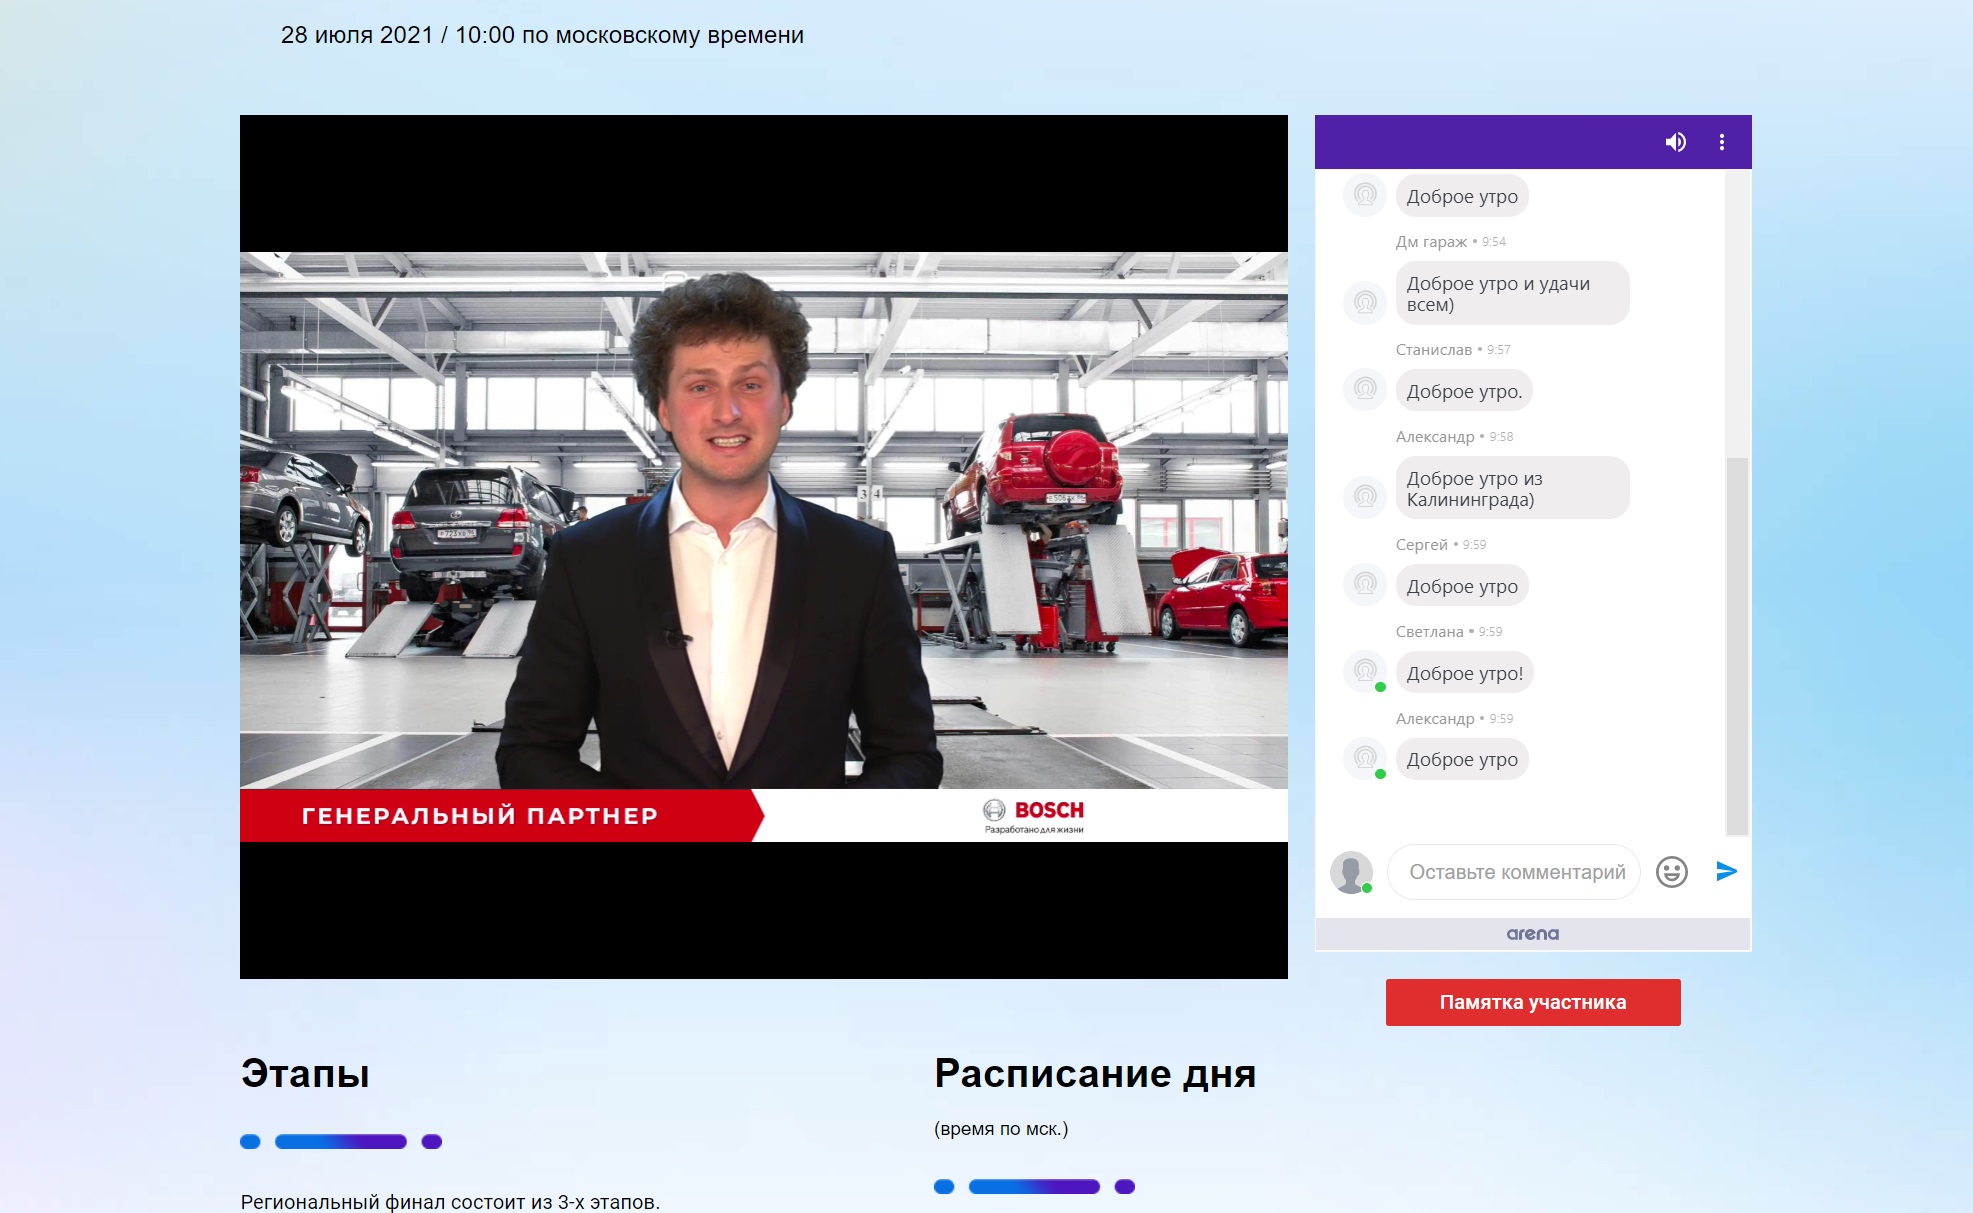Click avatar next to 'Доброе утро и удачи всем)'
The image size is (1973, 1213).
point(1365,301)
